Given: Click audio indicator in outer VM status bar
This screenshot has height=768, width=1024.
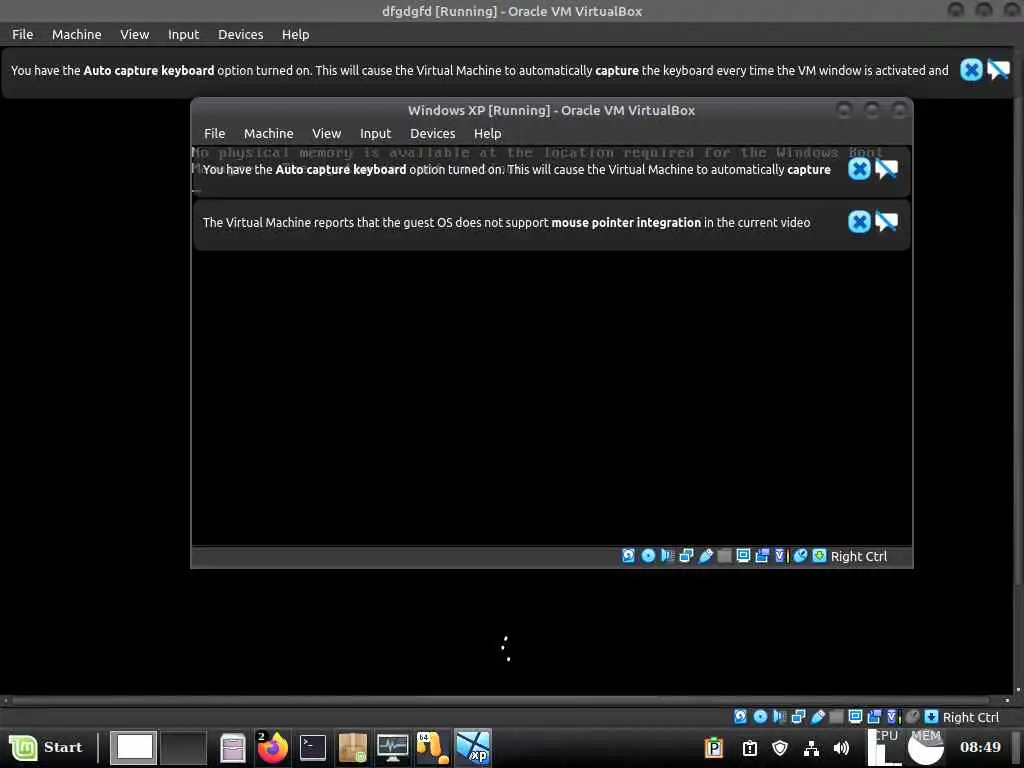Looking at the screenshot, I should point(779,716).
